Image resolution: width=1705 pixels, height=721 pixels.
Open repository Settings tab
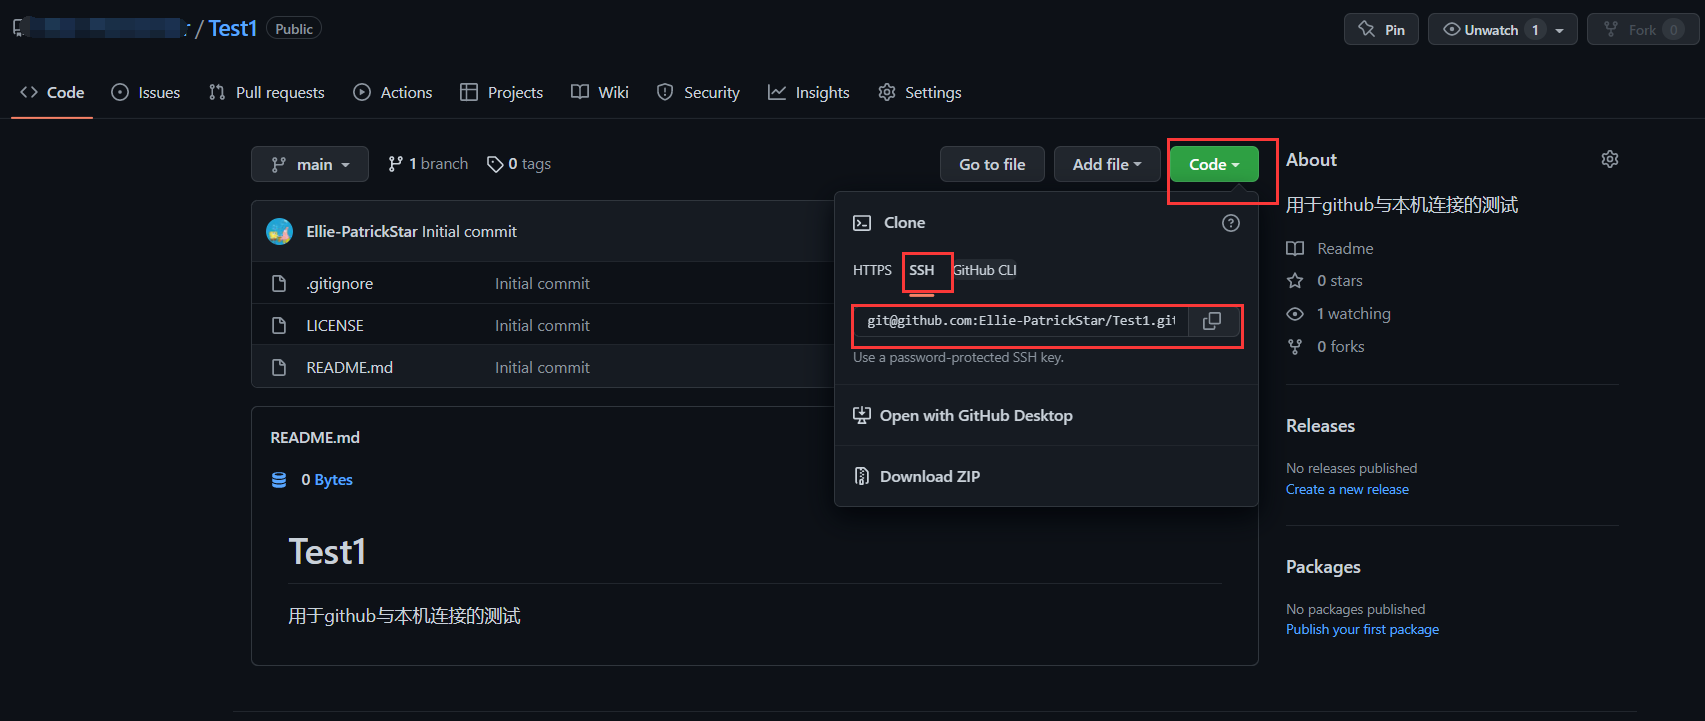(x=920, y=92)
